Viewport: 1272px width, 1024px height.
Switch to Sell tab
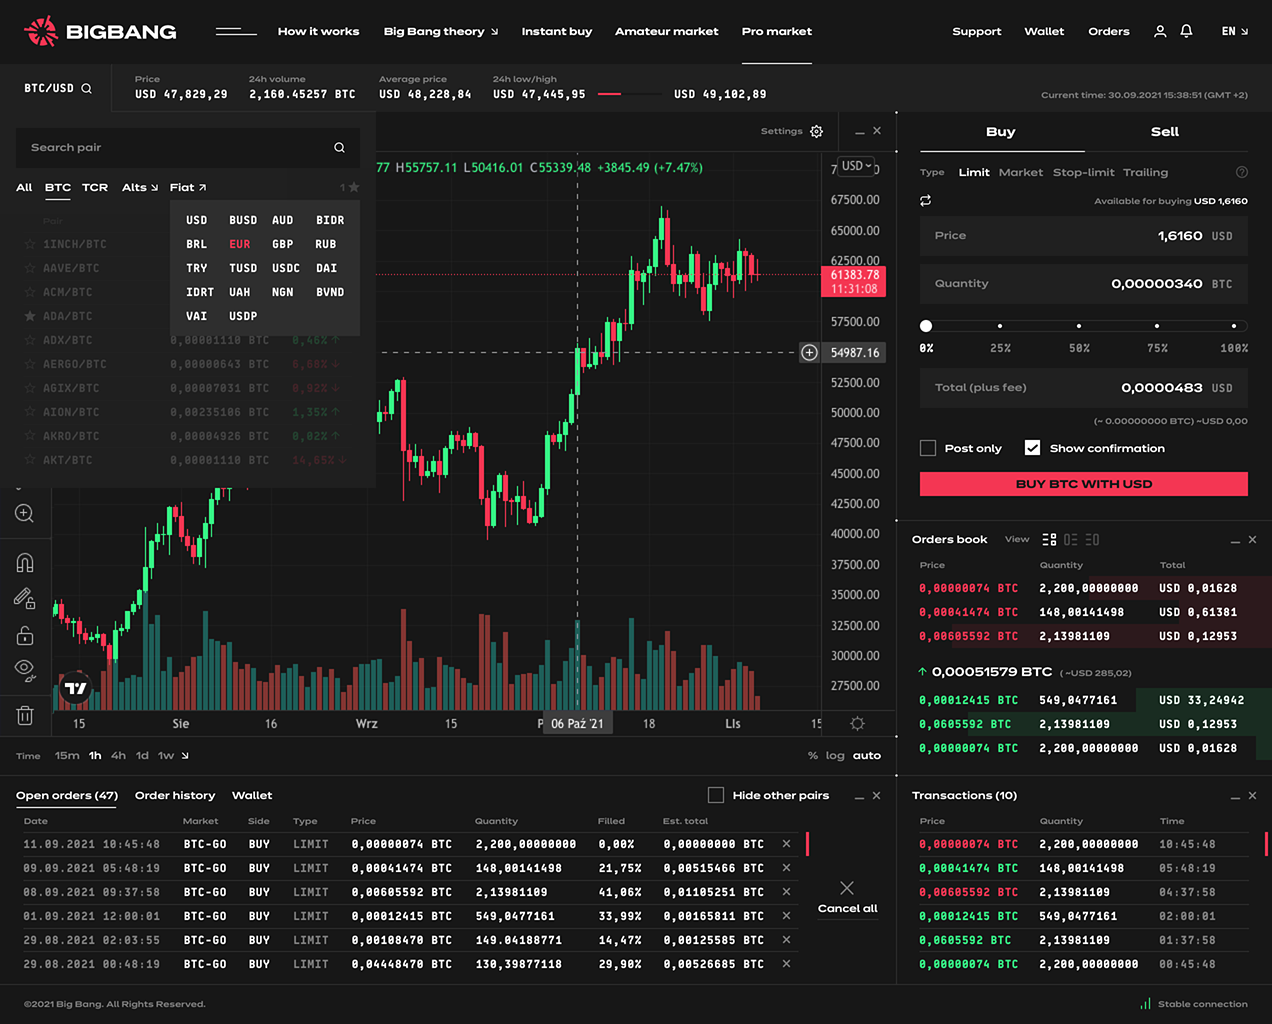pyautogui.click(x=1165, y=131)
